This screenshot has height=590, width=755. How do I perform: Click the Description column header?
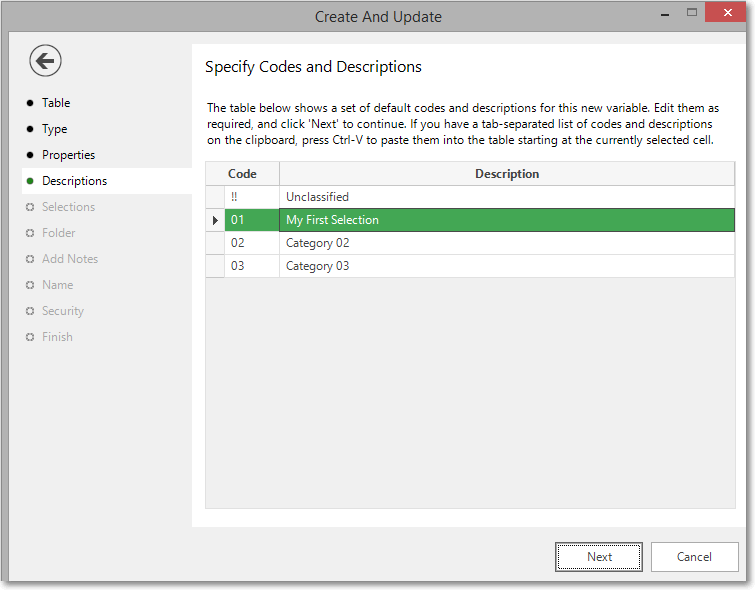(x=507, y=174)
